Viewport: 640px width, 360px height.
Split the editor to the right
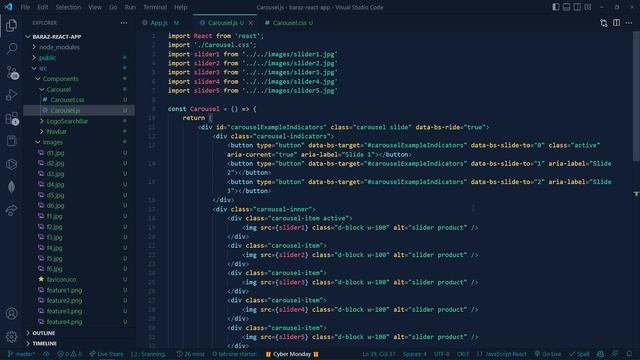click(x=616, y=23)
